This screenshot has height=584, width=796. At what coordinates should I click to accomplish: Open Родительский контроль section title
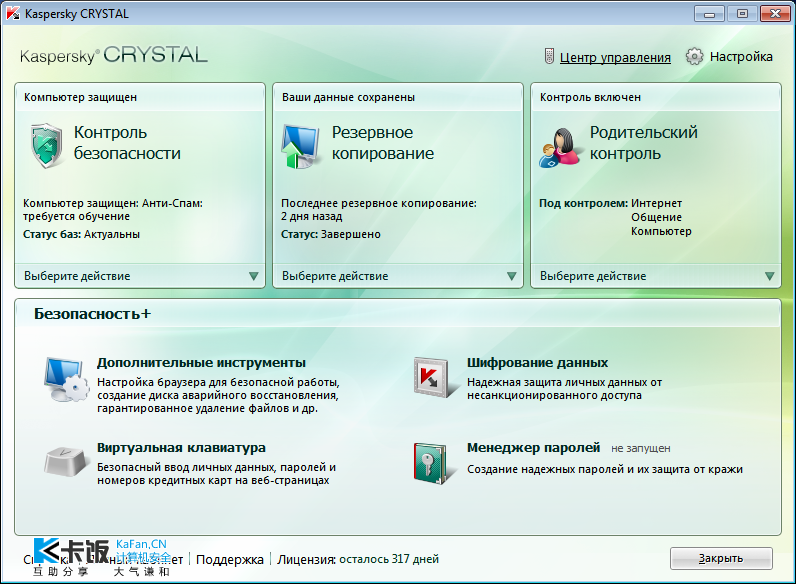(x=643, y=143)
